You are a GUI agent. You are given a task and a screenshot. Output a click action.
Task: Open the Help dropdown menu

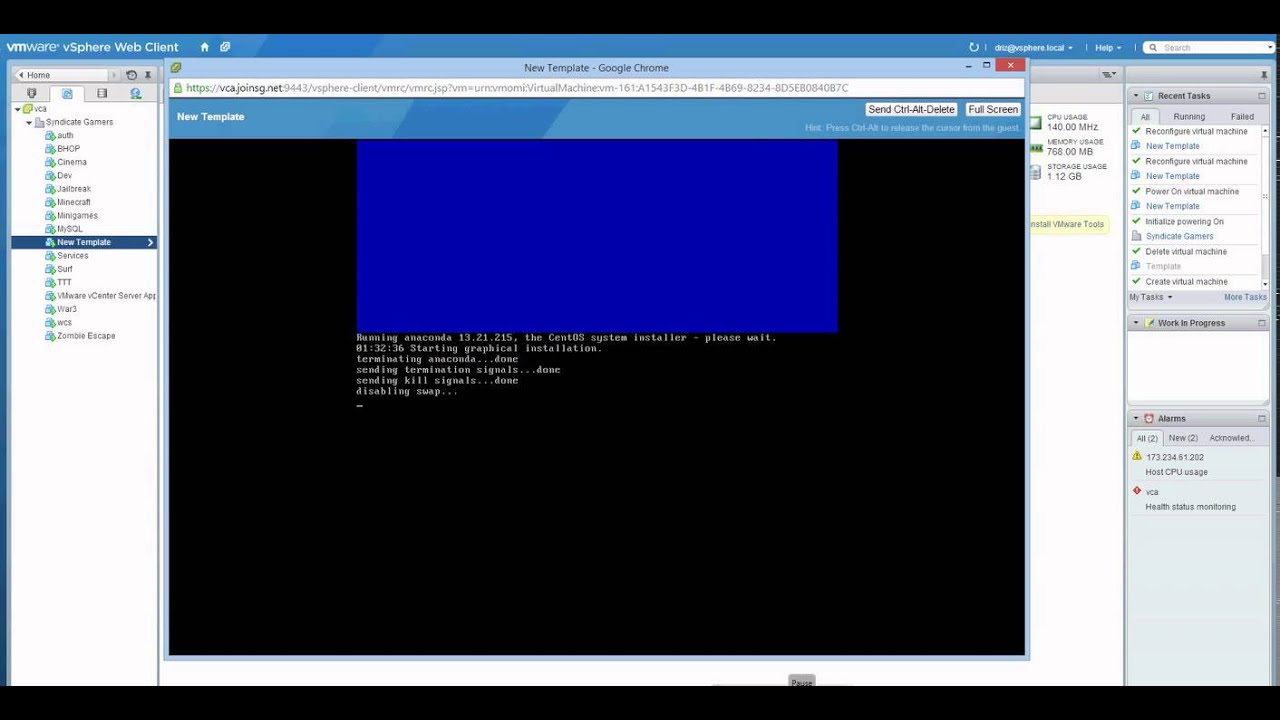tap(1107, 48)
